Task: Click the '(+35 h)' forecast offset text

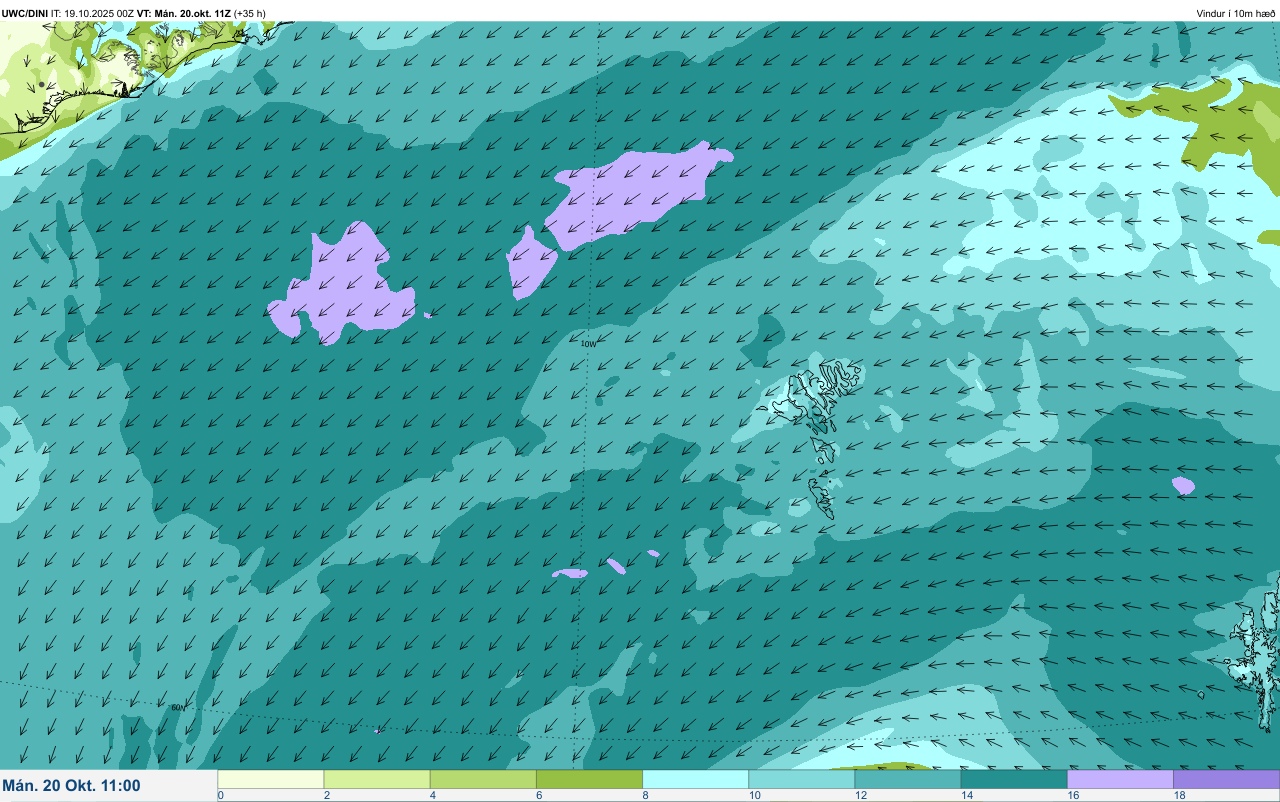Action: (x=250, y=13)
